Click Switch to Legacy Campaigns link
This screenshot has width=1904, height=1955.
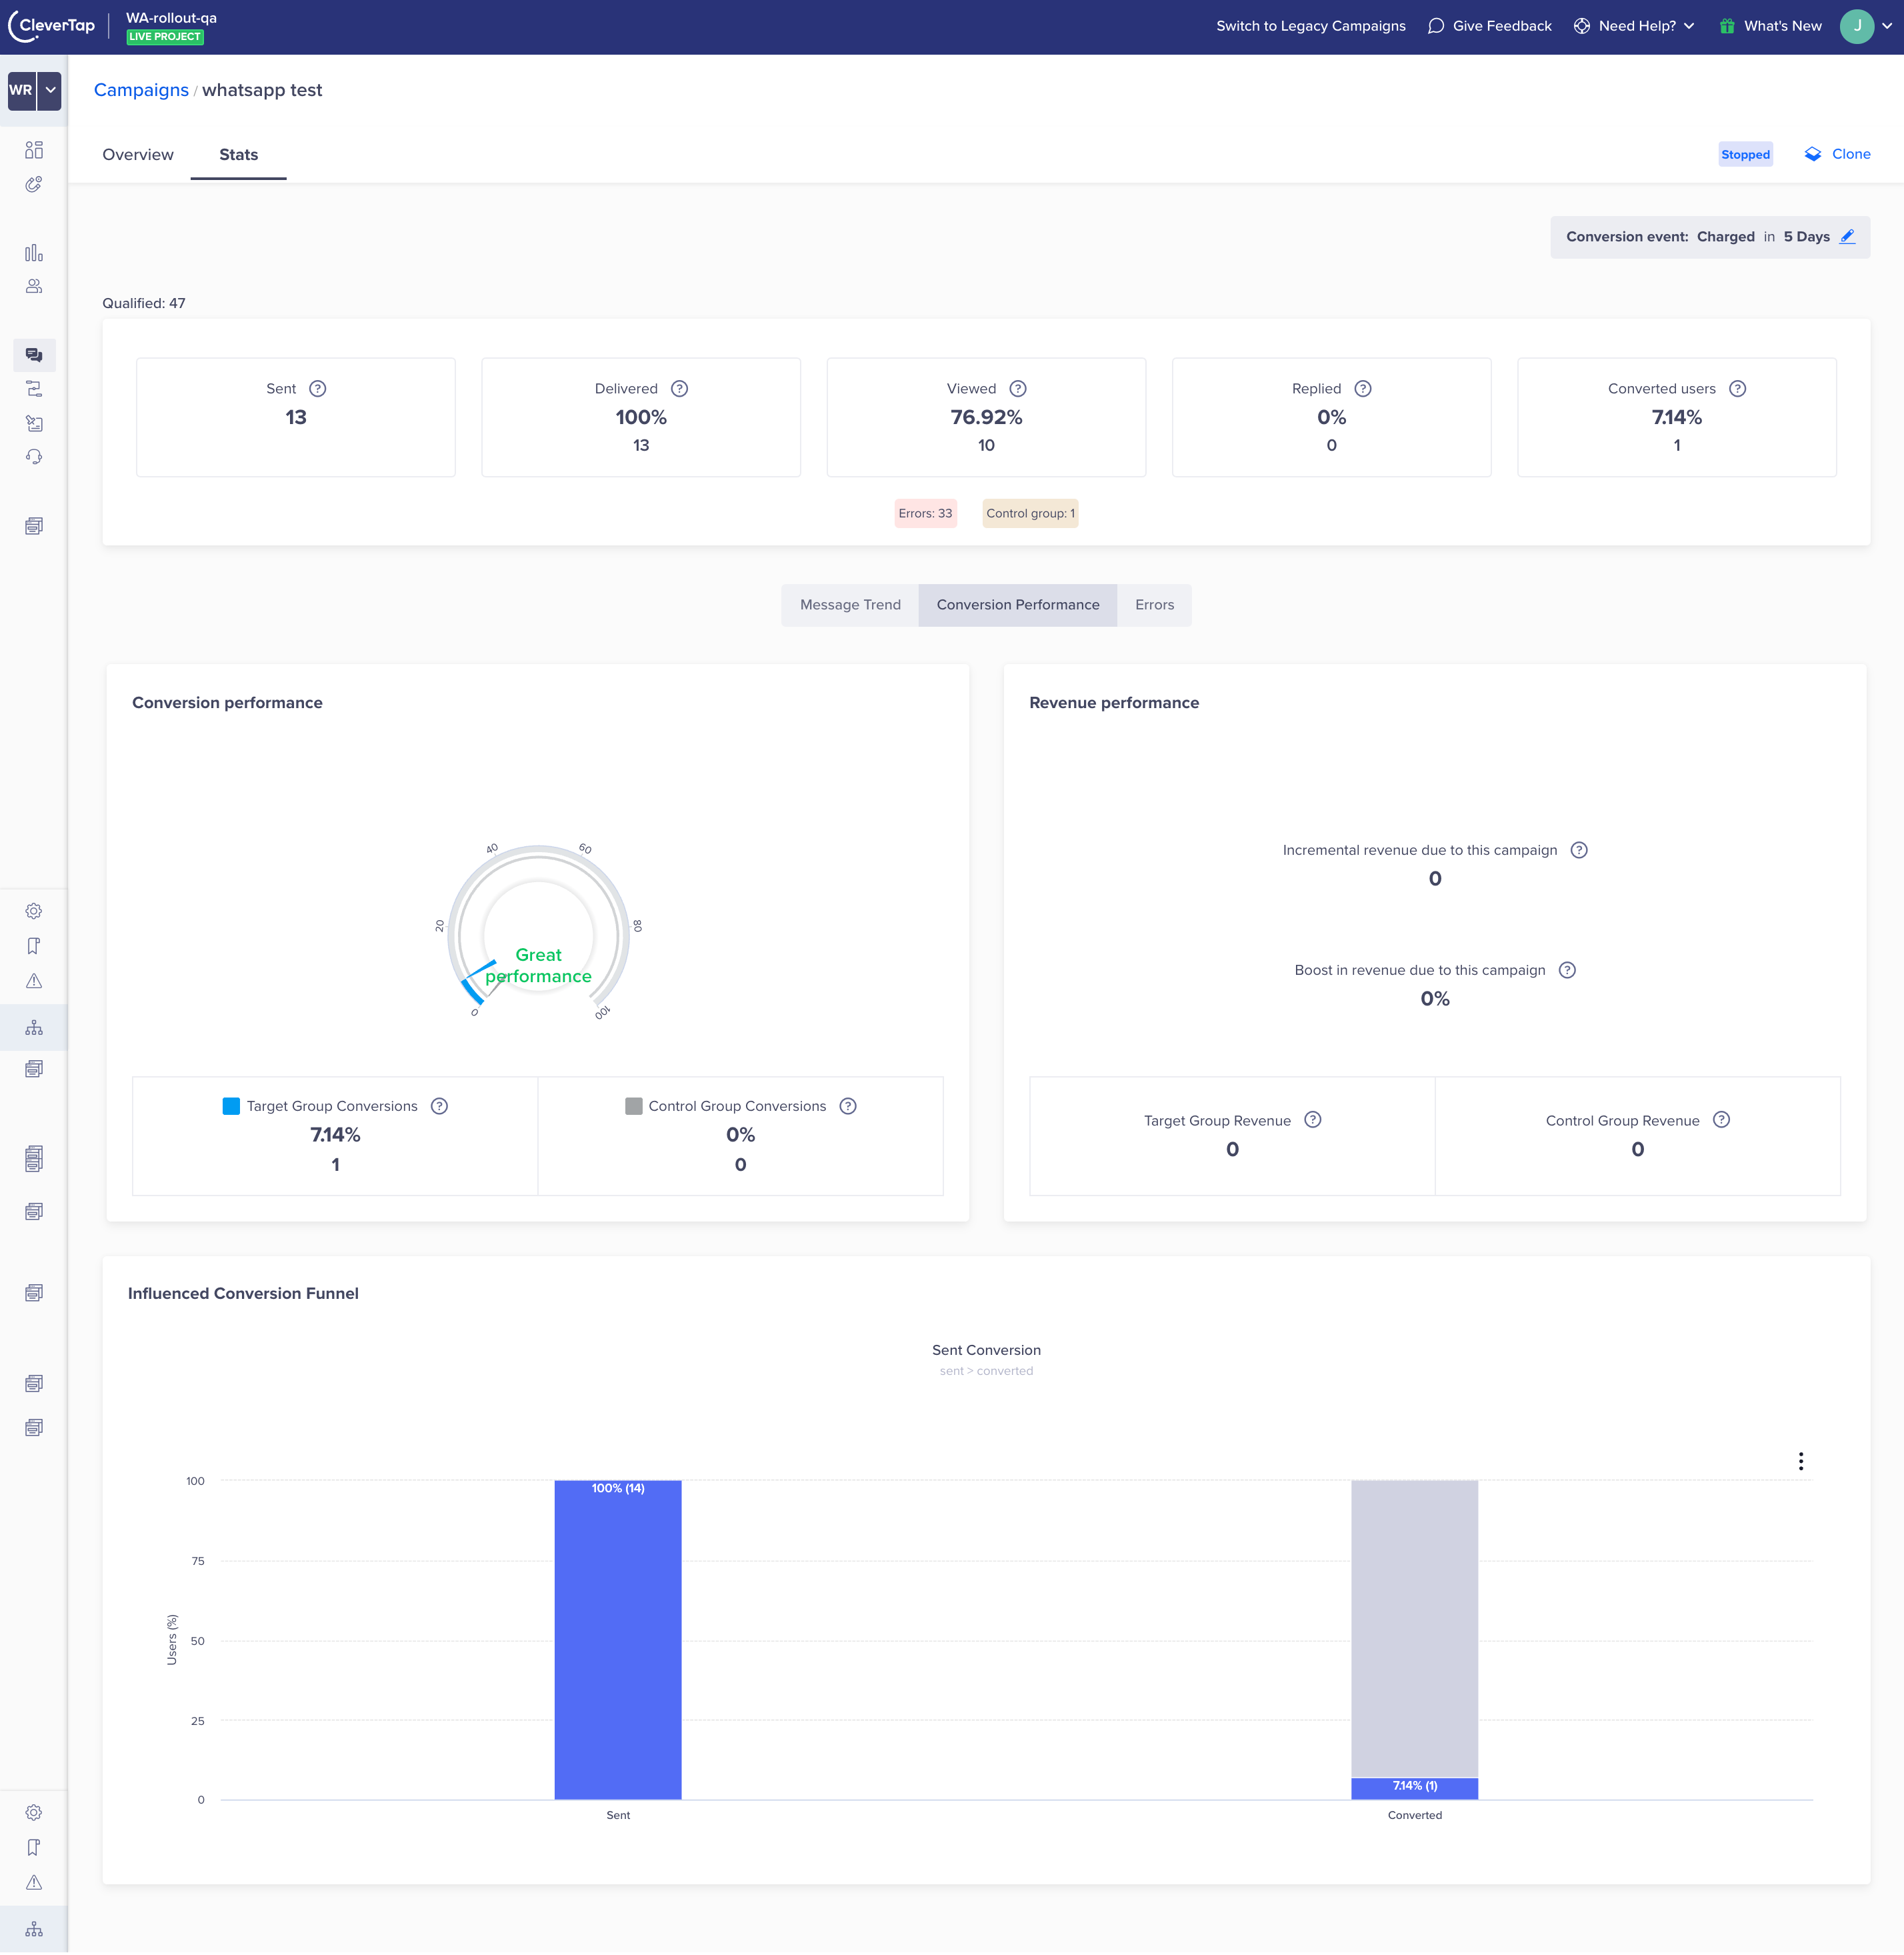point(1310,26)
